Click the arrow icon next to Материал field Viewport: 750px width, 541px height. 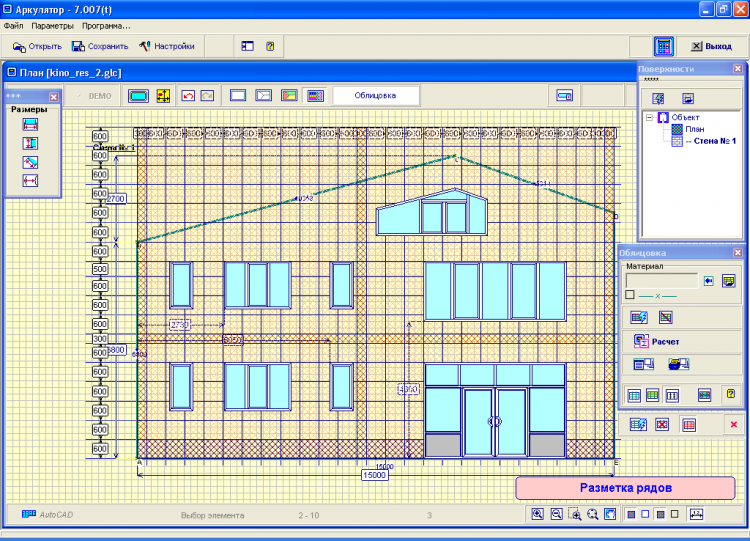pyautogui.click(x=709, y=281)
